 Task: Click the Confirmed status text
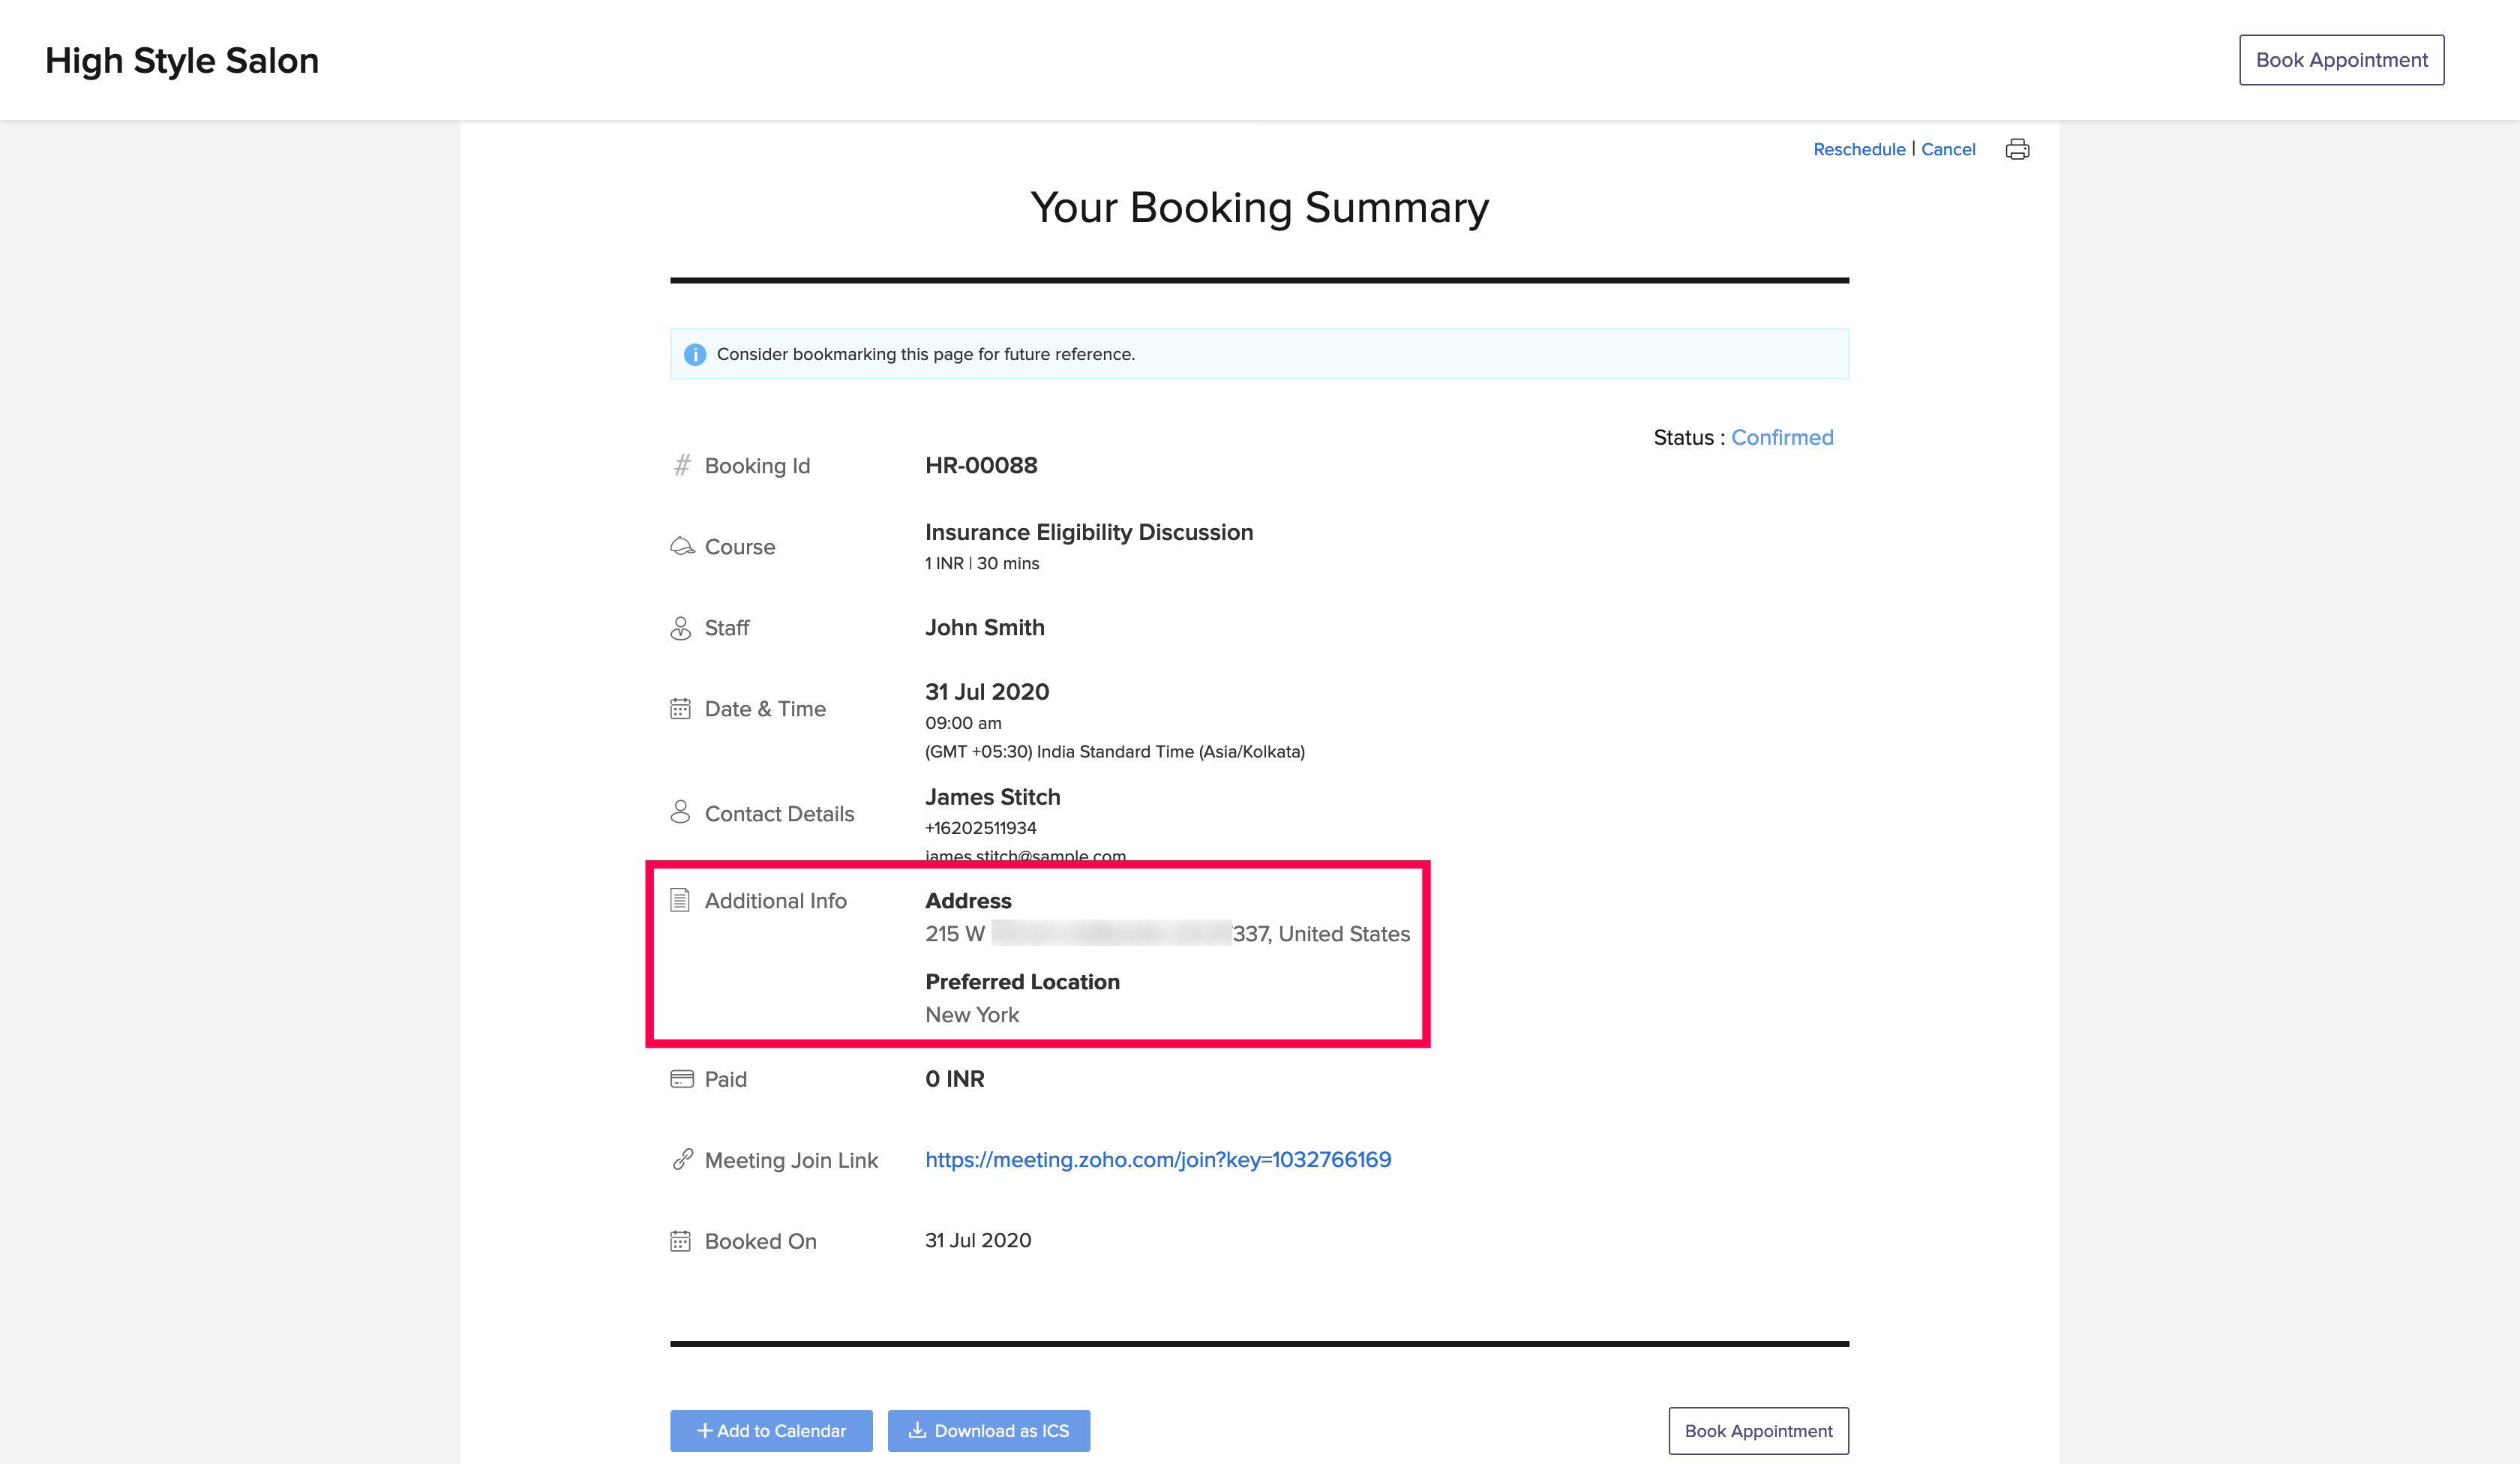[x=1782, y=437]
